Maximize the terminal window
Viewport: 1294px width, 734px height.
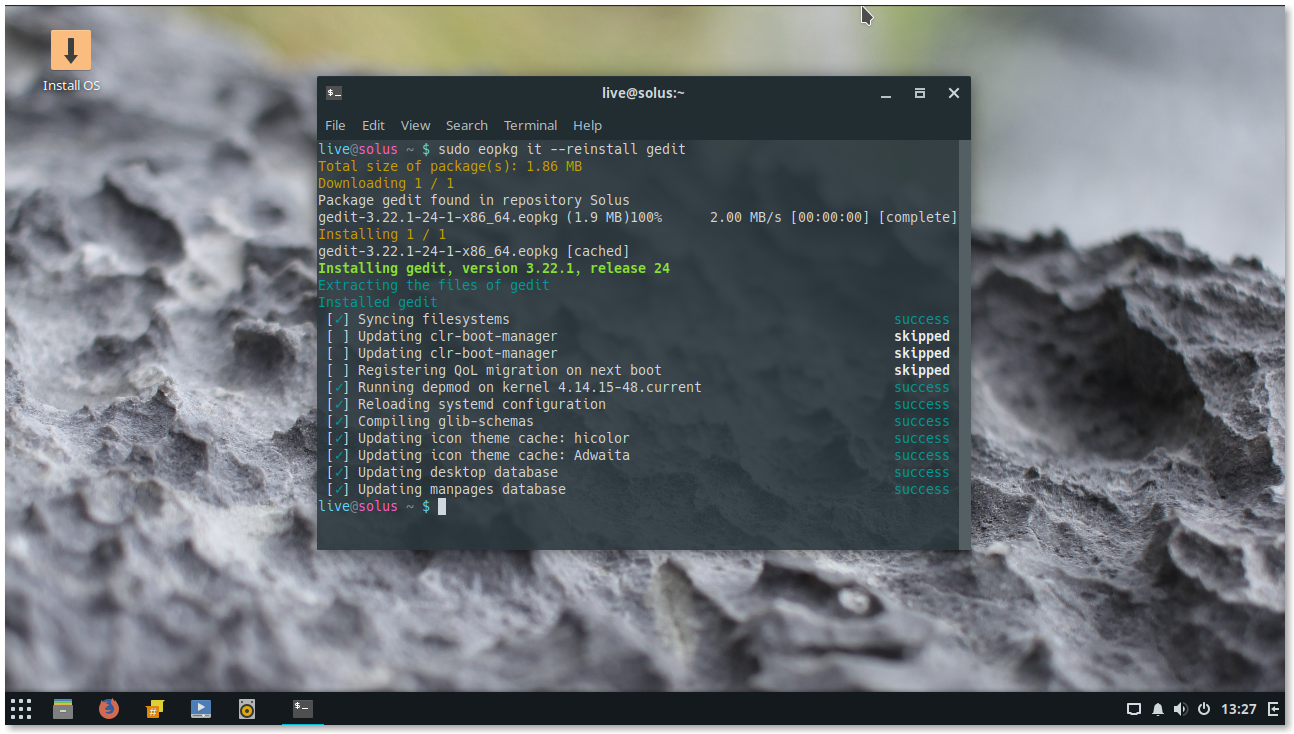920,93
